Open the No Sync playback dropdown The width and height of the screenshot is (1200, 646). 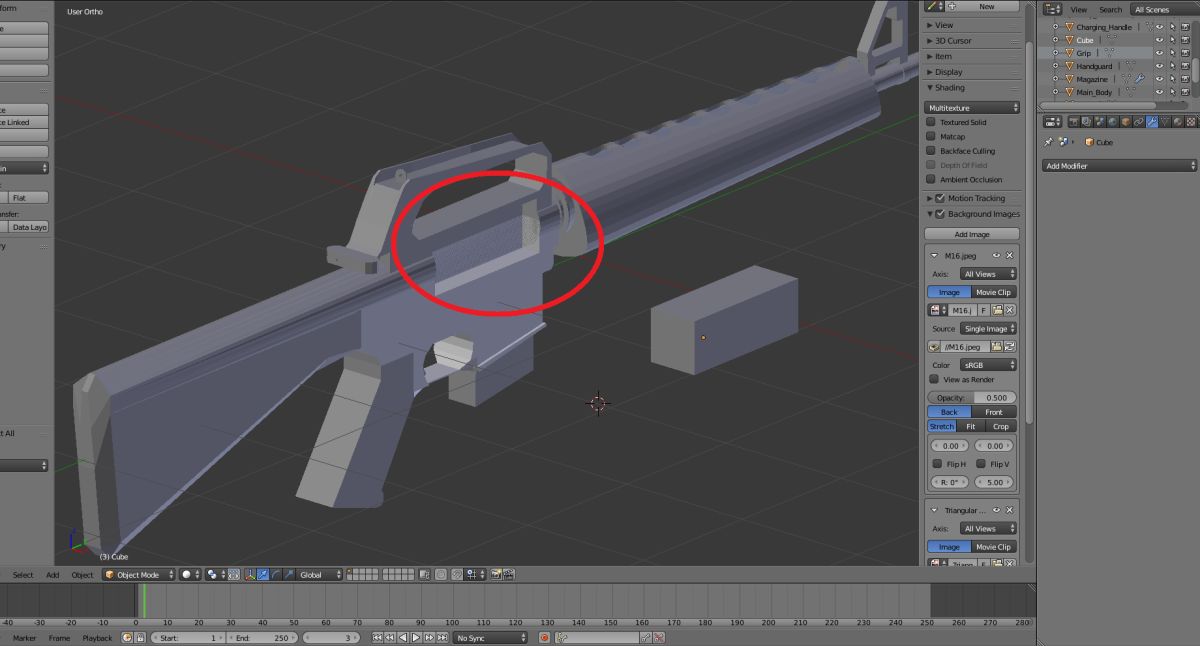click(x=491, y=638)
